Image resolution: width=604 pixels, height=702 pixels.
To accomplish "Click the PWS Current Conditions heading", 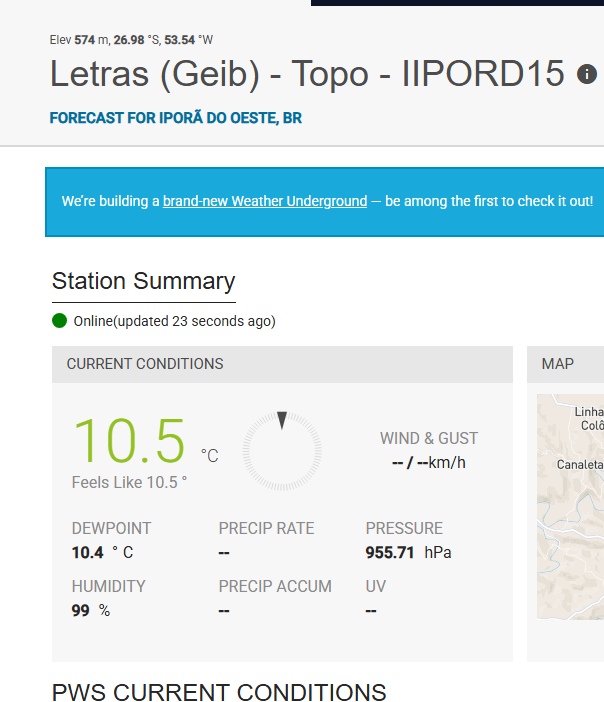I will [x=219, y=692].
